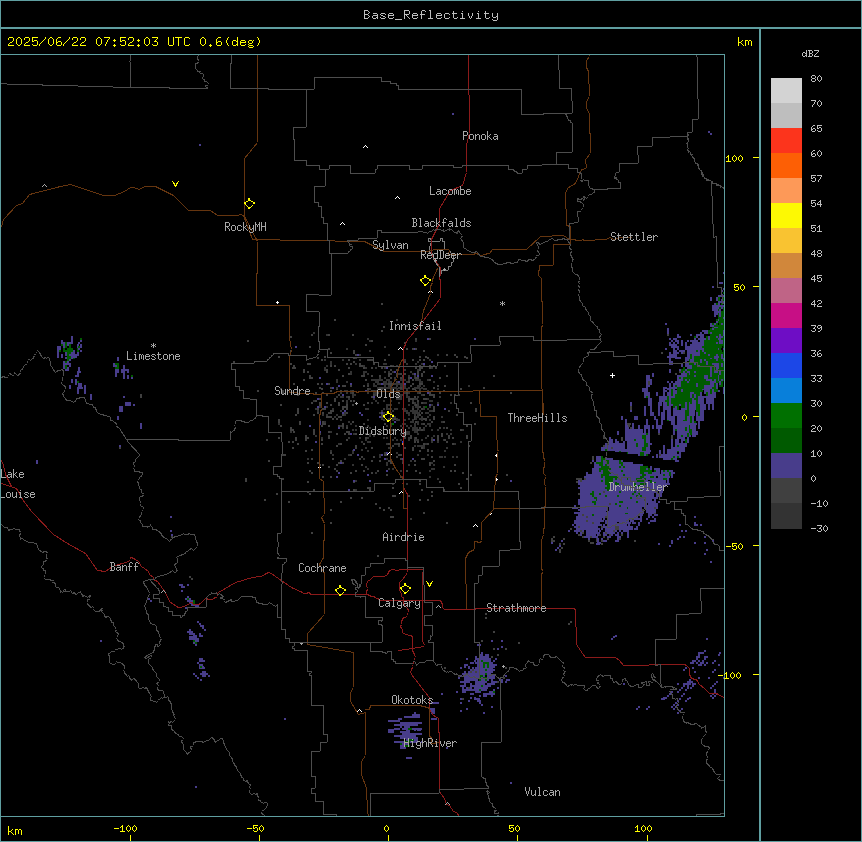
Task: Click the Didsbury town label
Action: click(383, 431)
